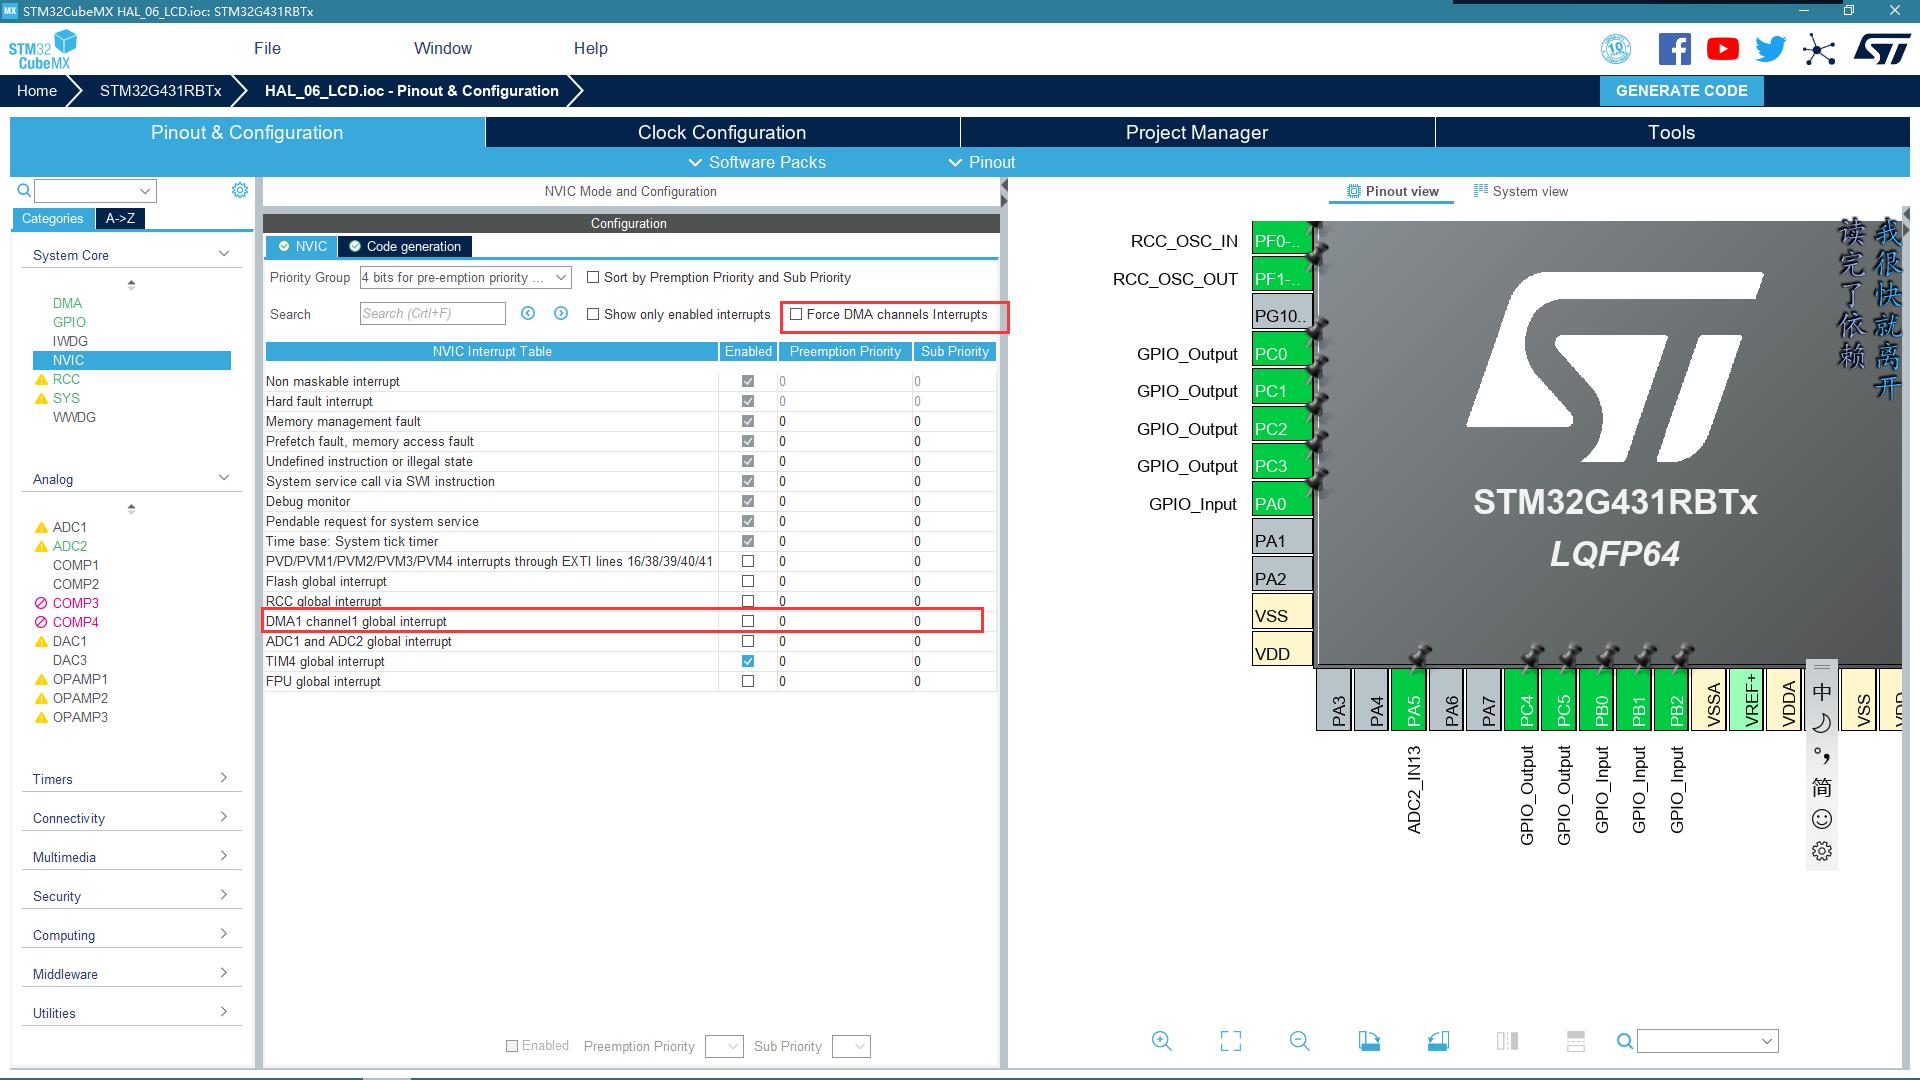Open the Window menu
Image resolution: width=1920 pixels, height=1080 pixels.
coord(443,48)
